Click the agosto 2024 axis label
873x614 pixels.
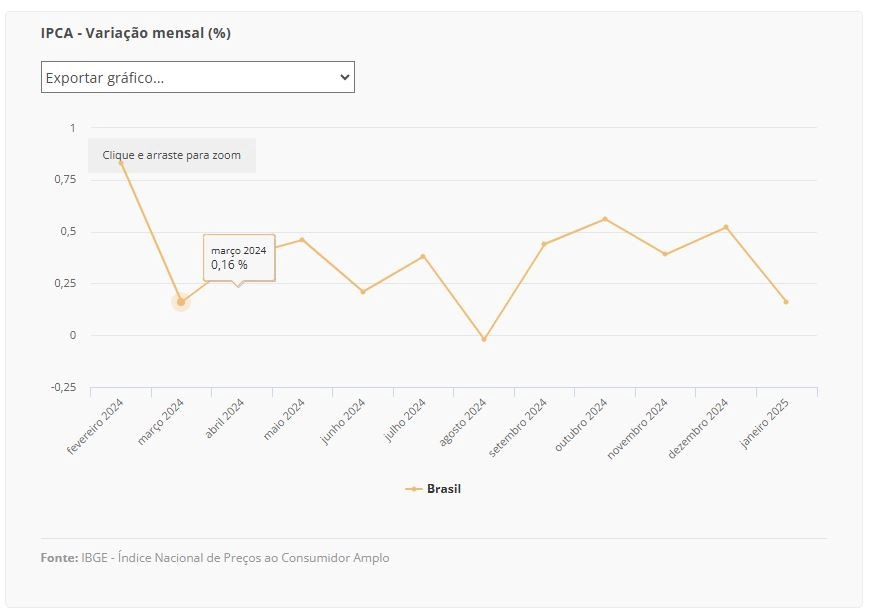(463, 422)
